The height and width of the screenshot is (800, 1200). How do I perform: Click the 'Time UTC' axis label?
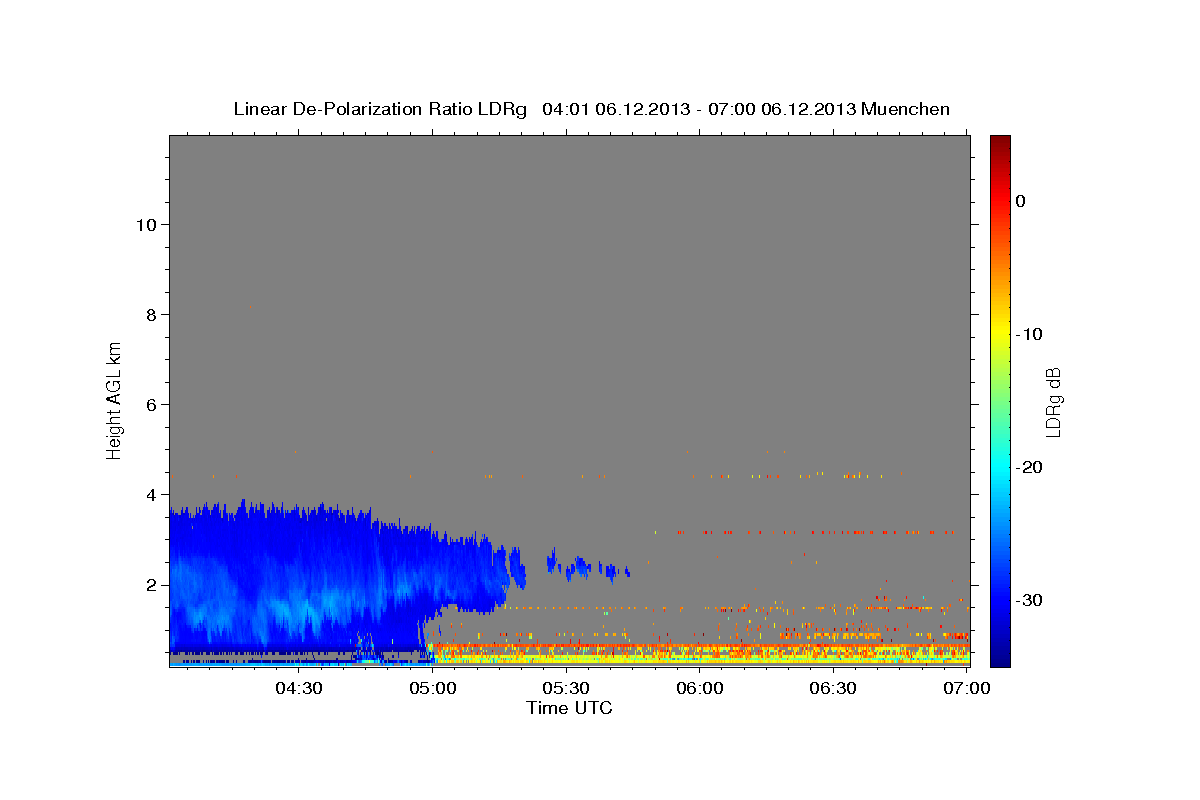click(x=569, y=708)
